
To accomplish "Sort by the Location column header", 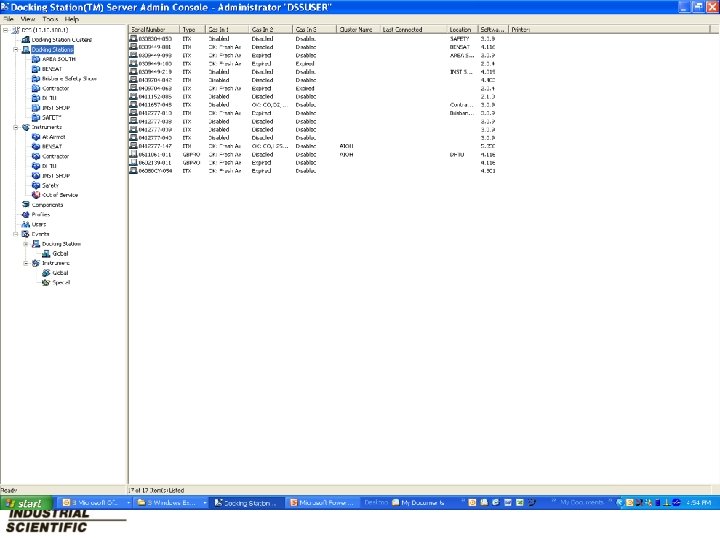I will (462, 29).
